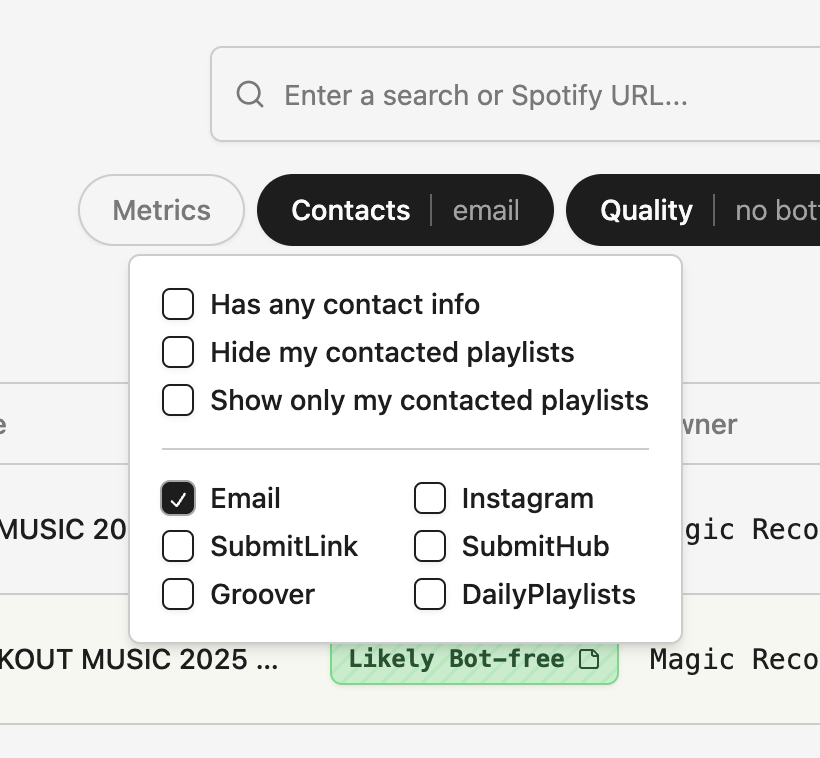Click the Likely Bot-free badge
Image resolution: width=820 pixels, height=758 pixels.
pos(460,659)
